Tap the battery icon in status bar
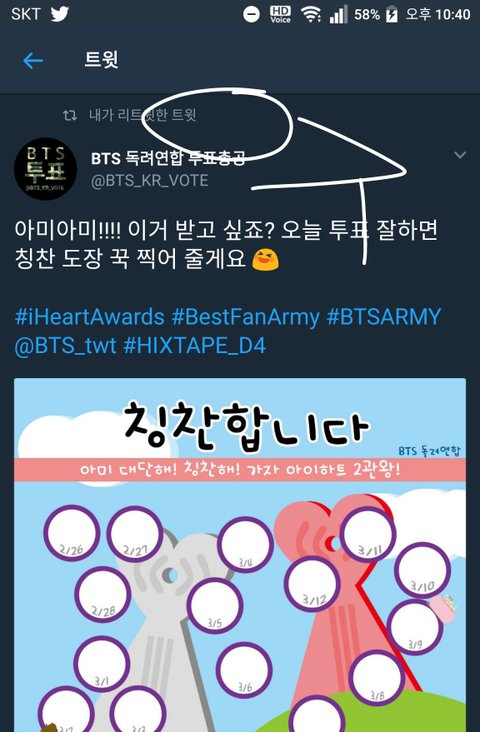The image size is (480, 732). click(x=392, y=14)
